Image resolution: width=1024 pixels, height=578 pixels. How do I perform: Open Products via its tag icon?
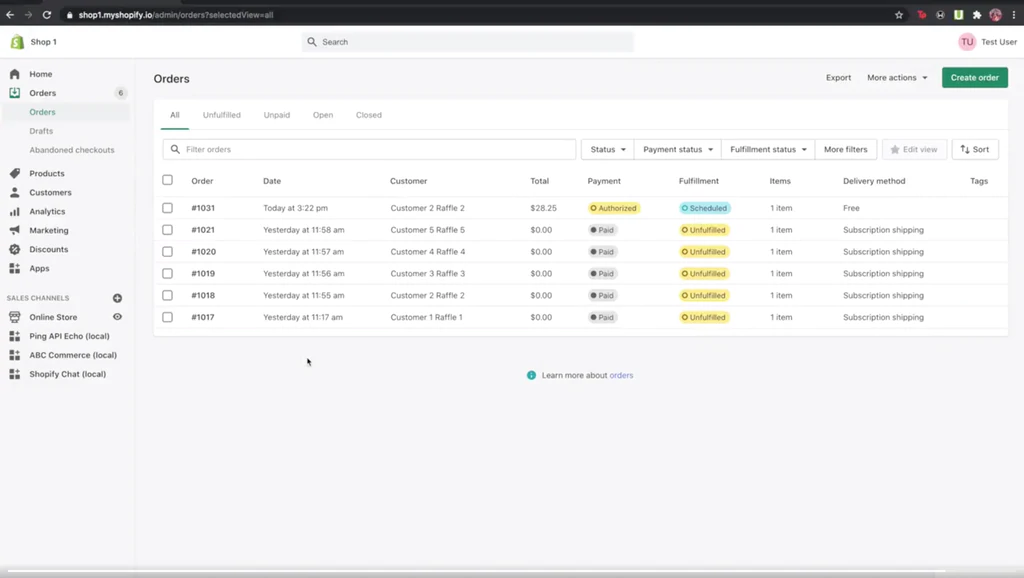(x=14, y=174)
